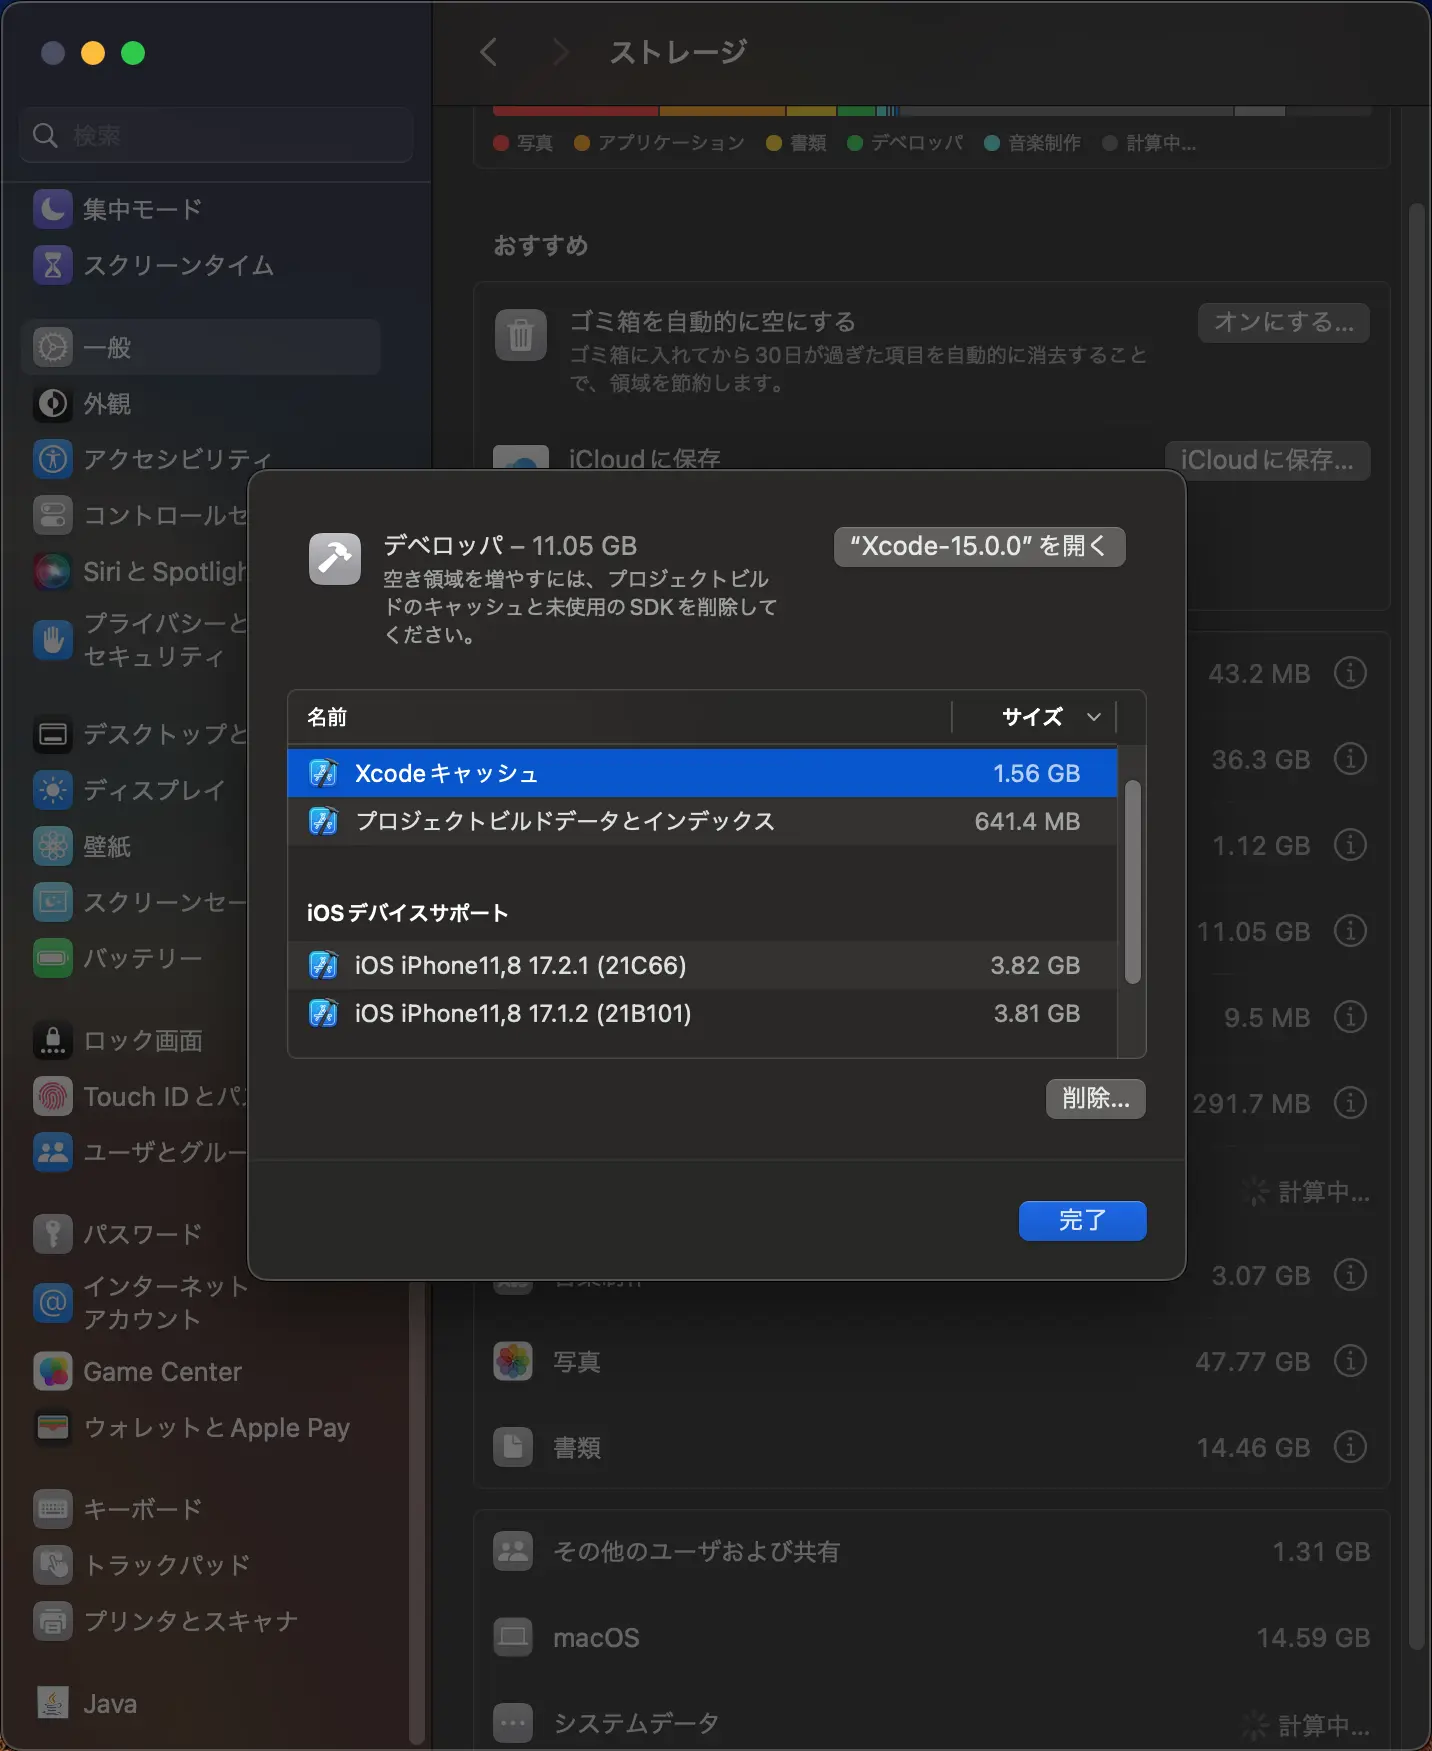This screenshot has width=1432, height=1751.
Task: Click yellow 書類 segment of storage bar
Action: (812, 111)
